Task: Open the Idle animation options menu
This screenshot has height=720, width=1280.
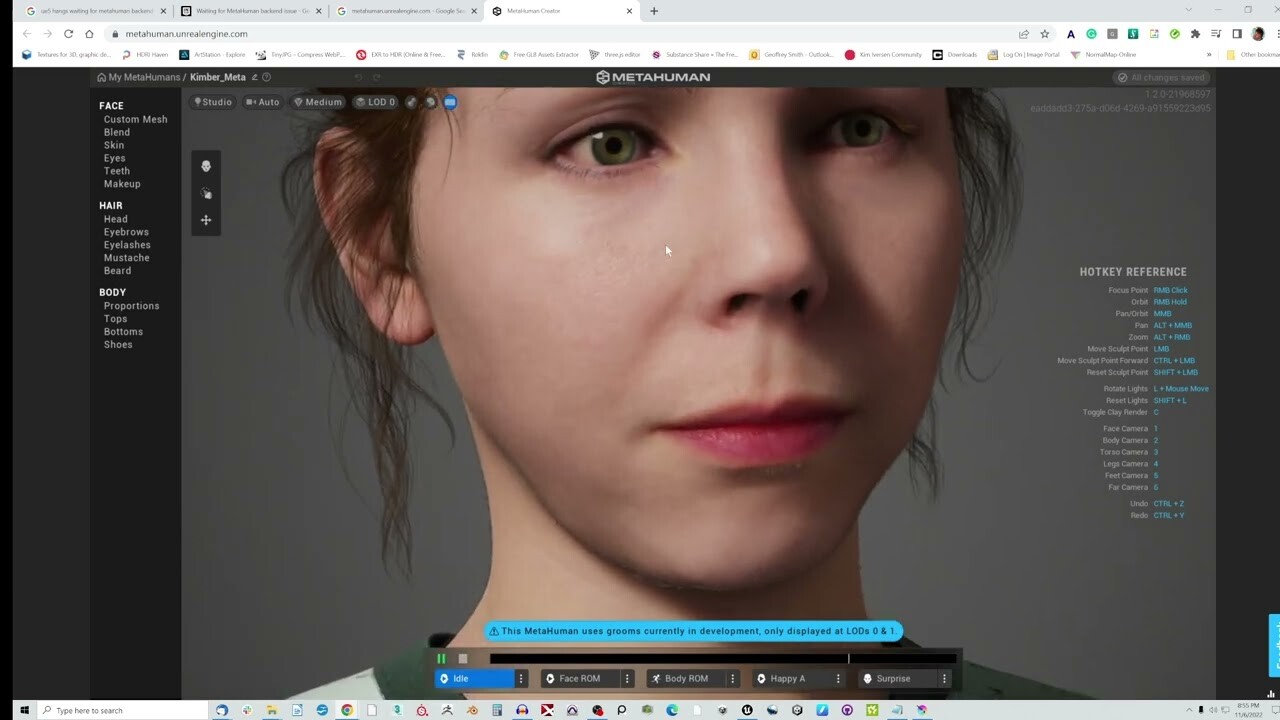Action: click(x=520, y=678)
